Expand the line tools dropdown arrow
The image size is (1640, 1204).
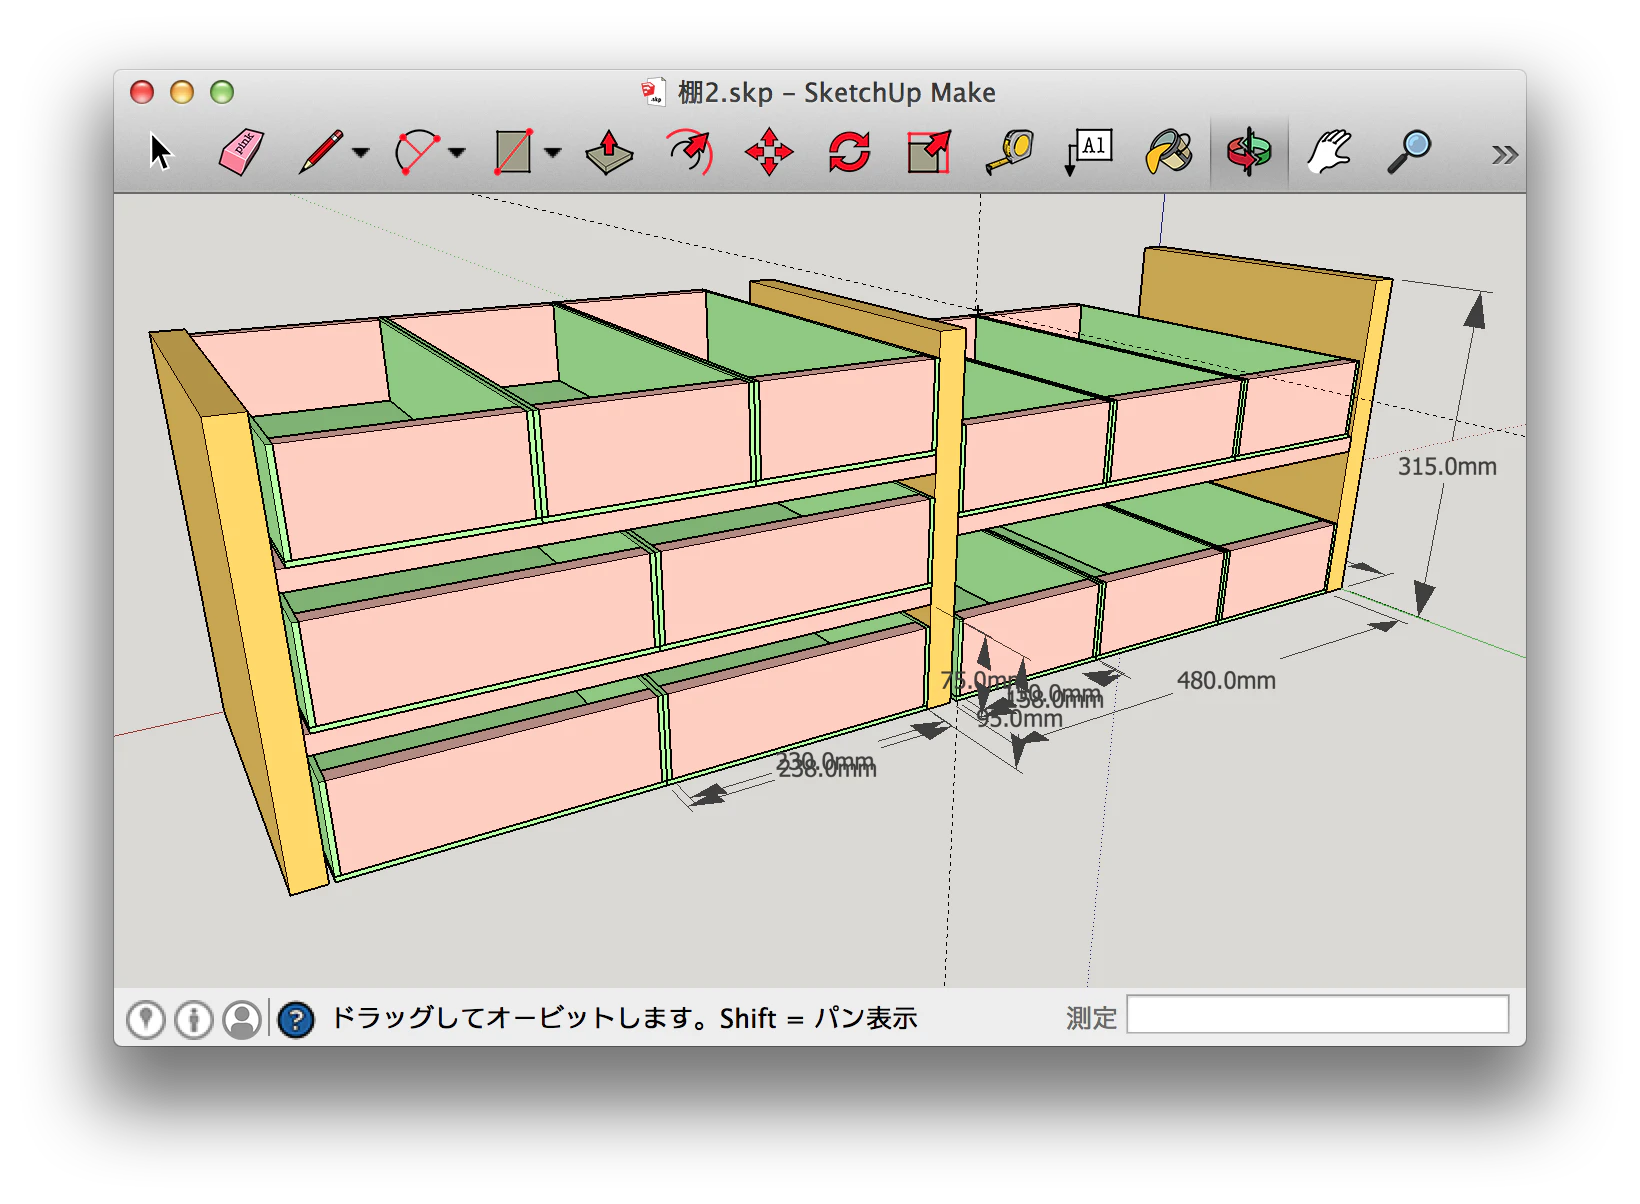tap(361, 153)
